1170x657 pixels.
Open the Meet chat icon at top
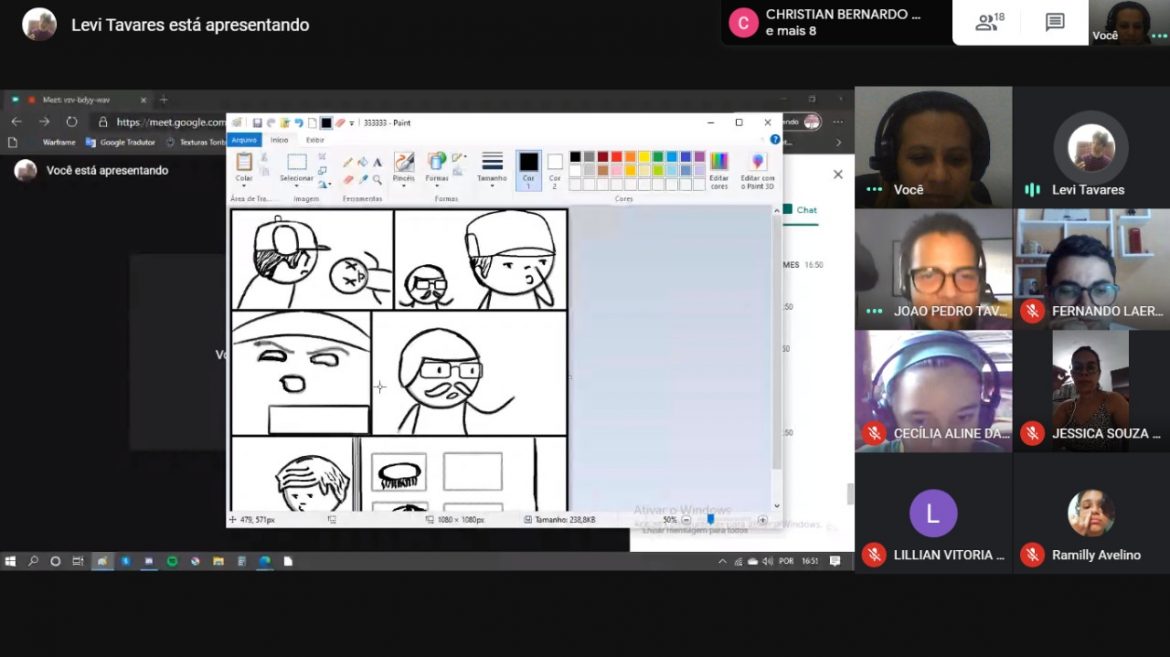click(x=1054, y=22)
